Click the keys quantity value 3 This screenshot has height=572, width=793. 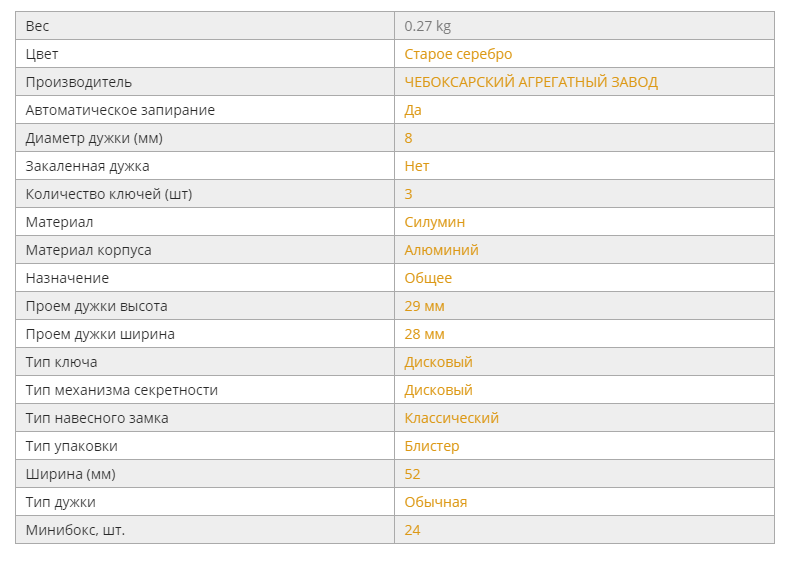(408, 194)
